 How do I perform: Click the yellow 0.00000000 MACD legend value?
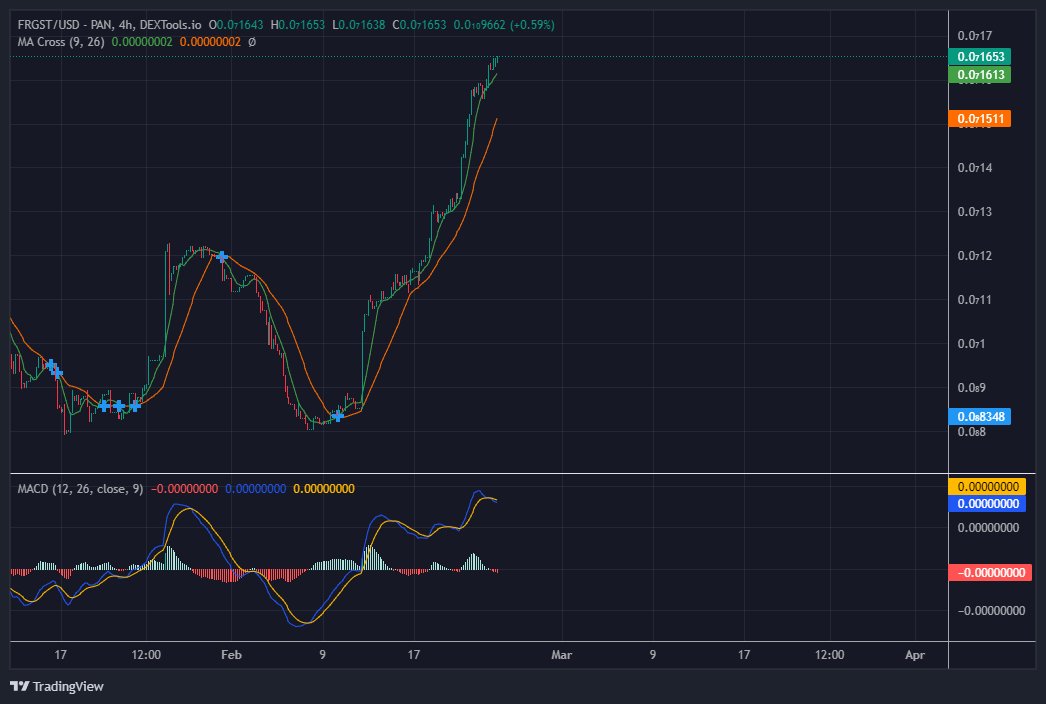coord(324,488)
